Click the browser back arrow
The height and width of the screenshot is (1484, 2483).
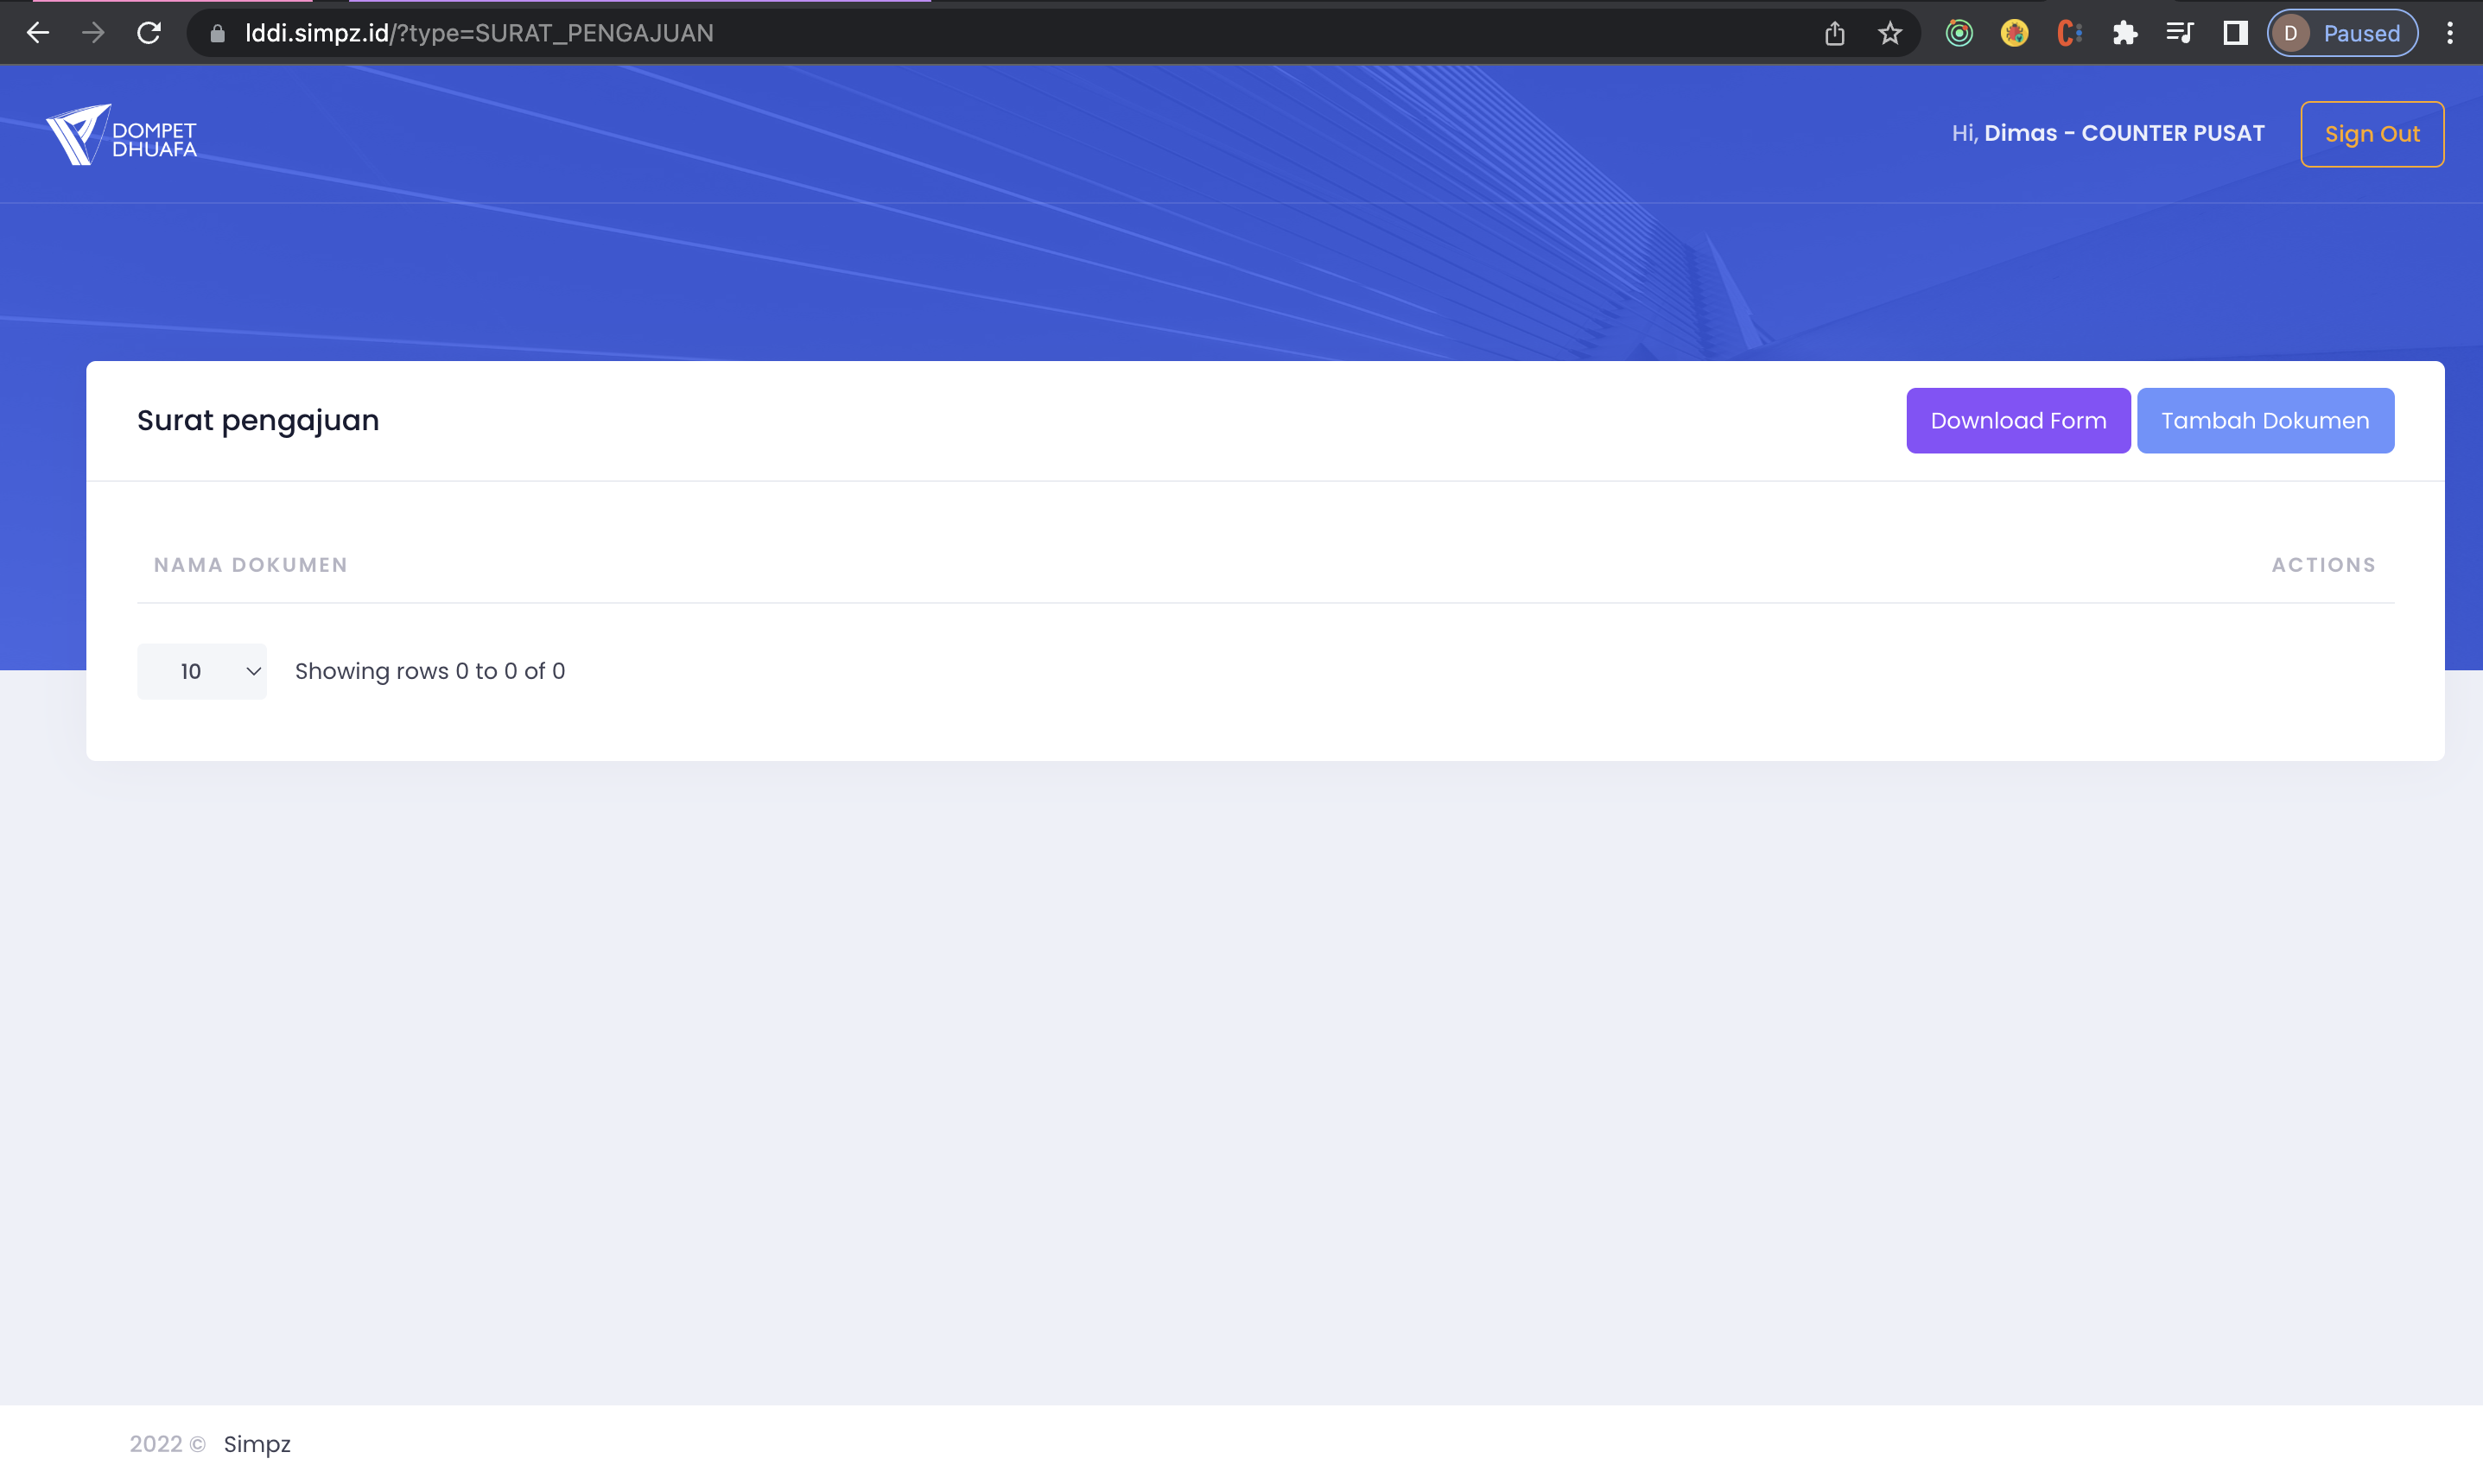pyautogui.click(x=38, y=33)
